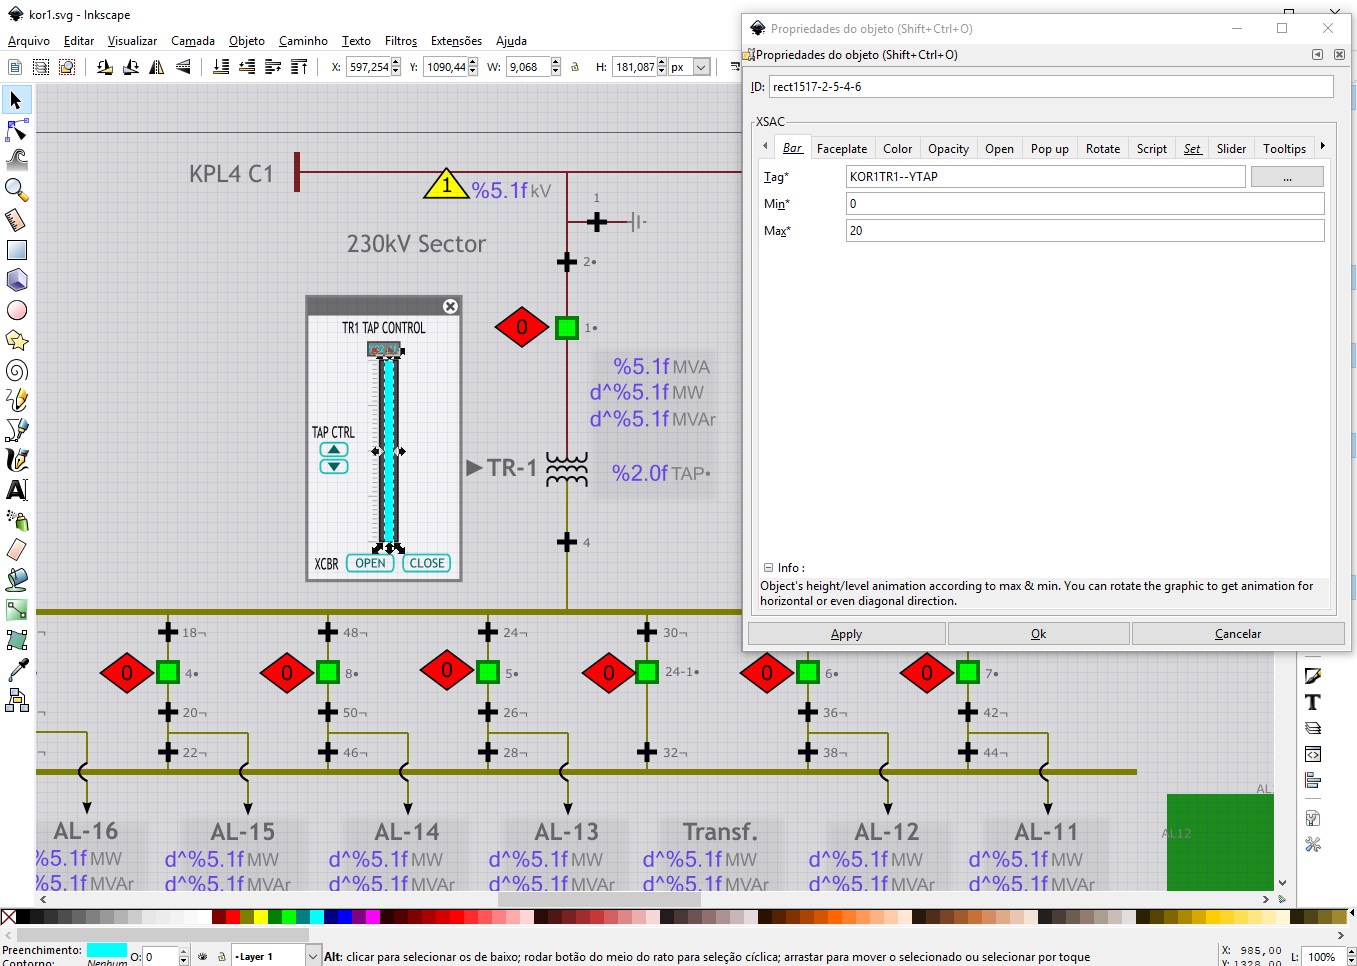This screenshot has width=1357, height=966.
Task: Click the flip horizontal toolbar icon
Action: point(157,67)
